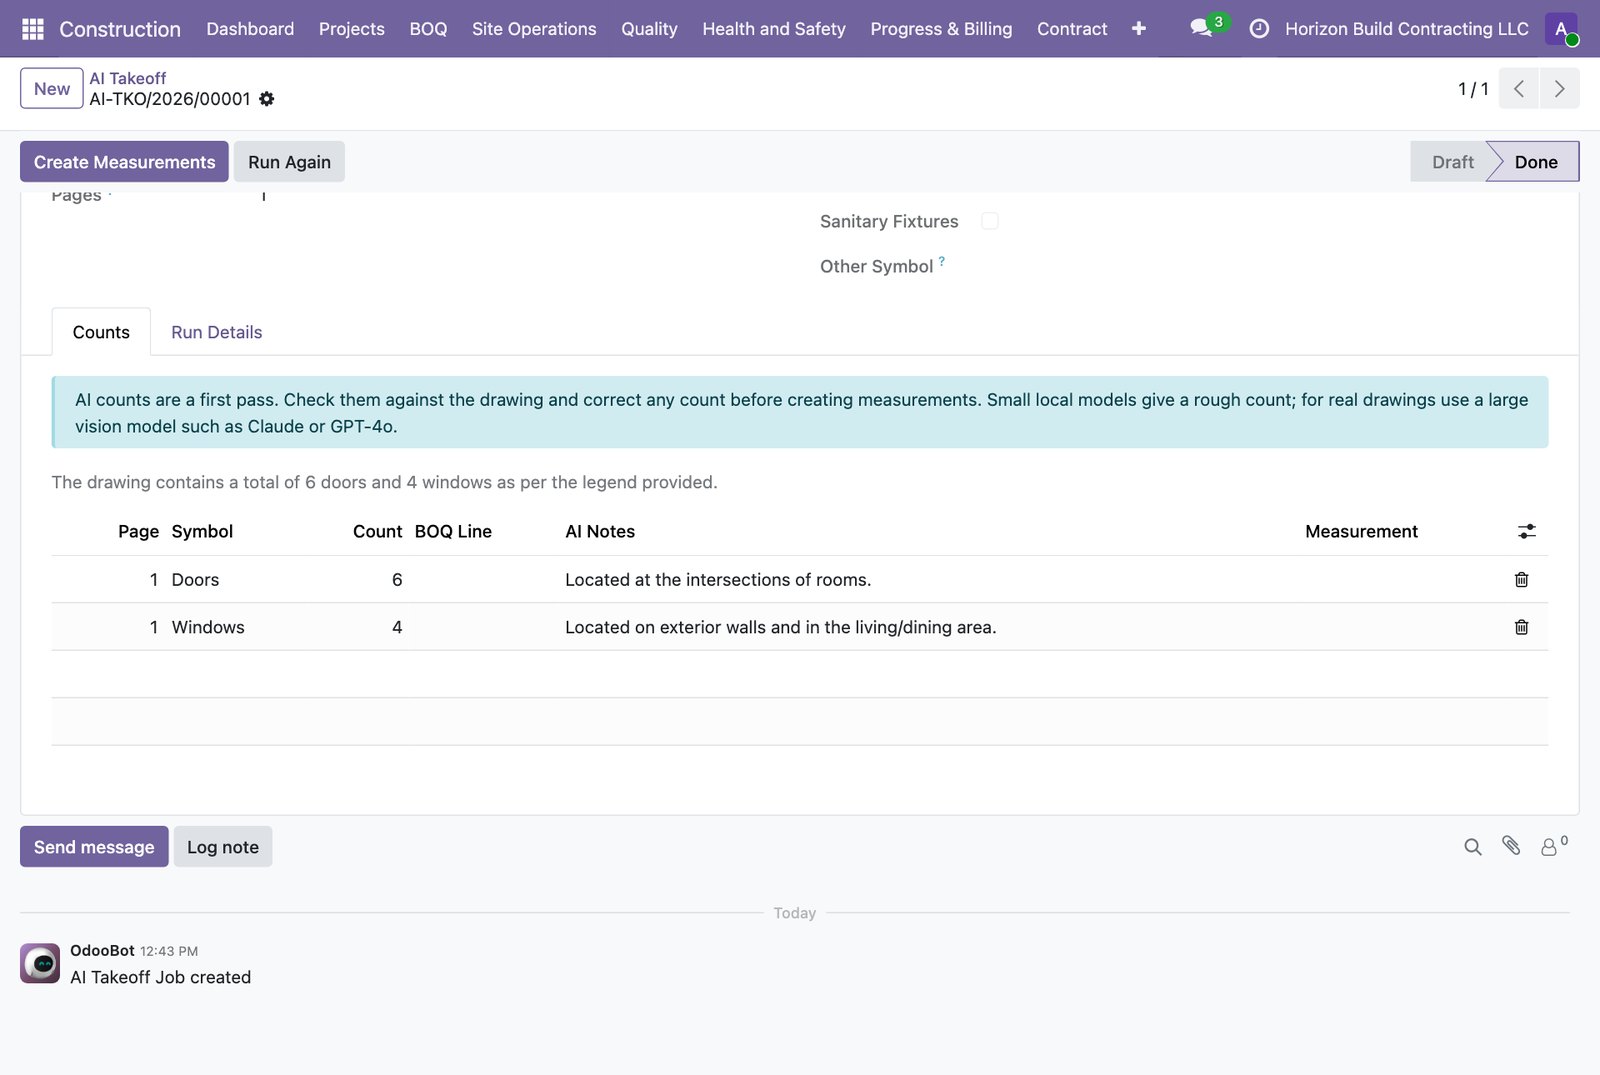Sort by the Symbol column header
This screenshot has height=1075, width=1600.
coord(202,532)
